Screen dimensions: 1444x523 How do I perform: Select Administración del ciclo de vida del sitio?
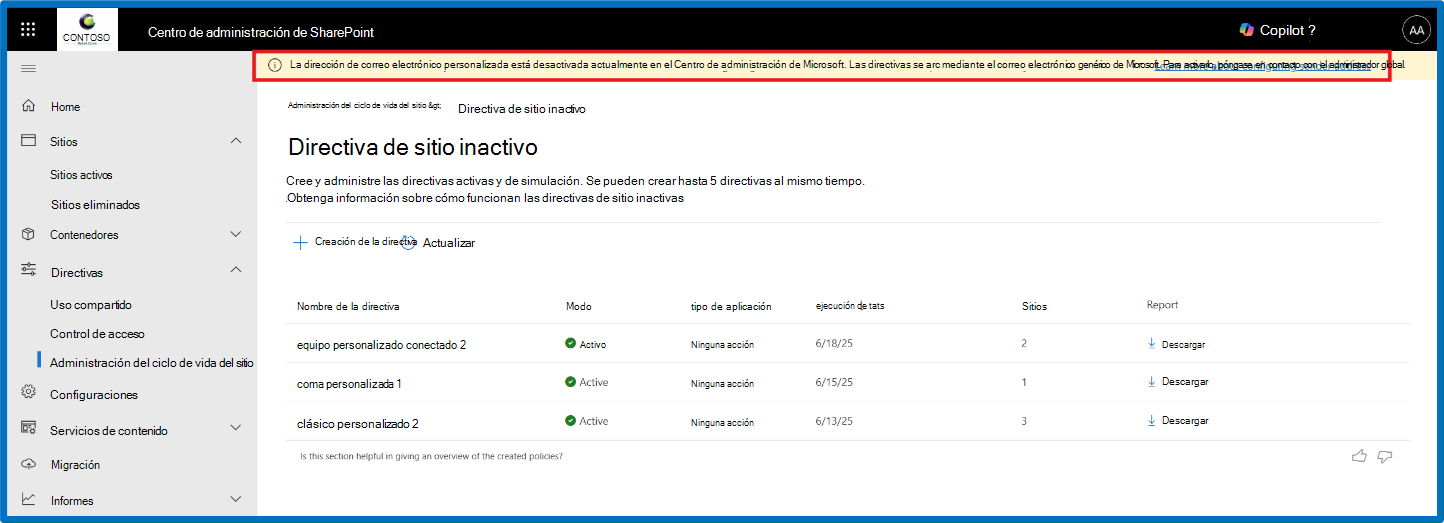(152, 363)
